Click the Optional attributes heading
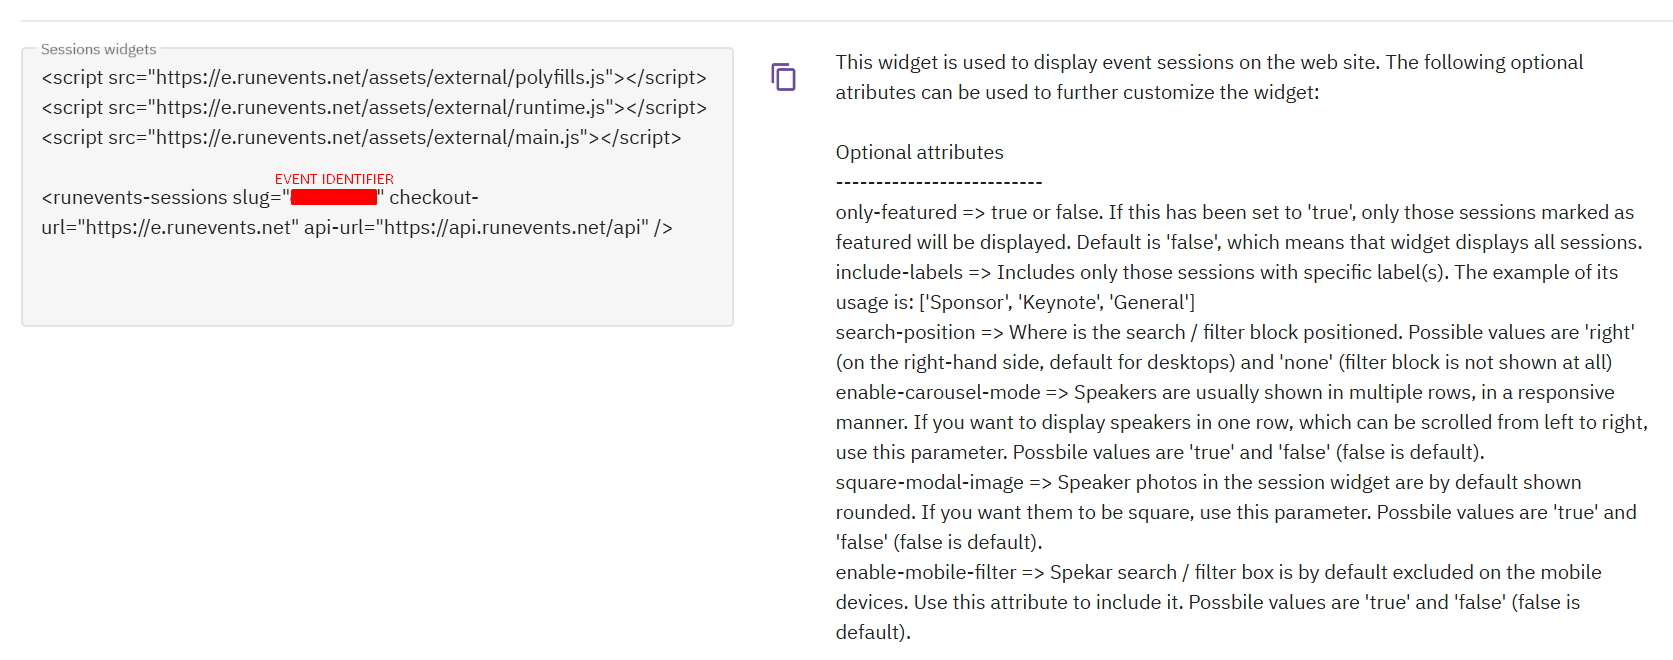 (x=919, y=152)
